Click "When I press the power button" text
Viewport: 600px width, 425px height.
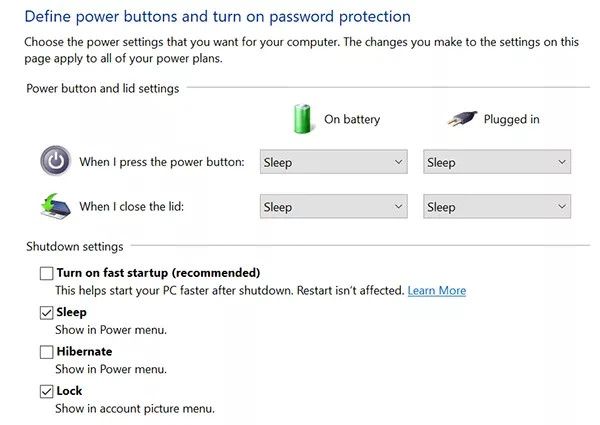(162, 162)
